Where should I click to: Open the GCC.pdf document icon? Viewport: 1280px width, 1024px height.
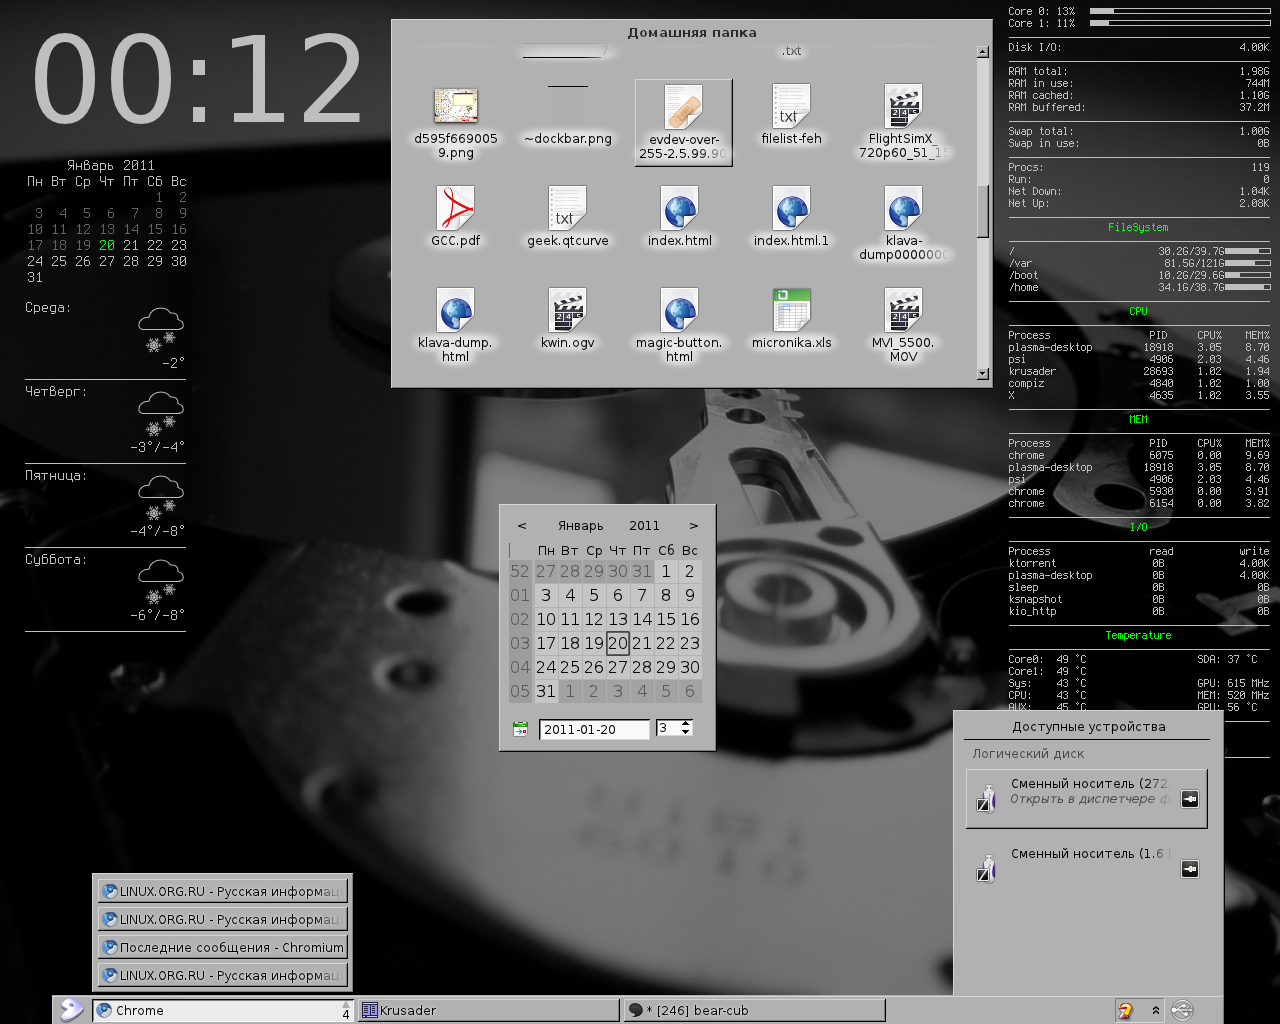[456, 208]
